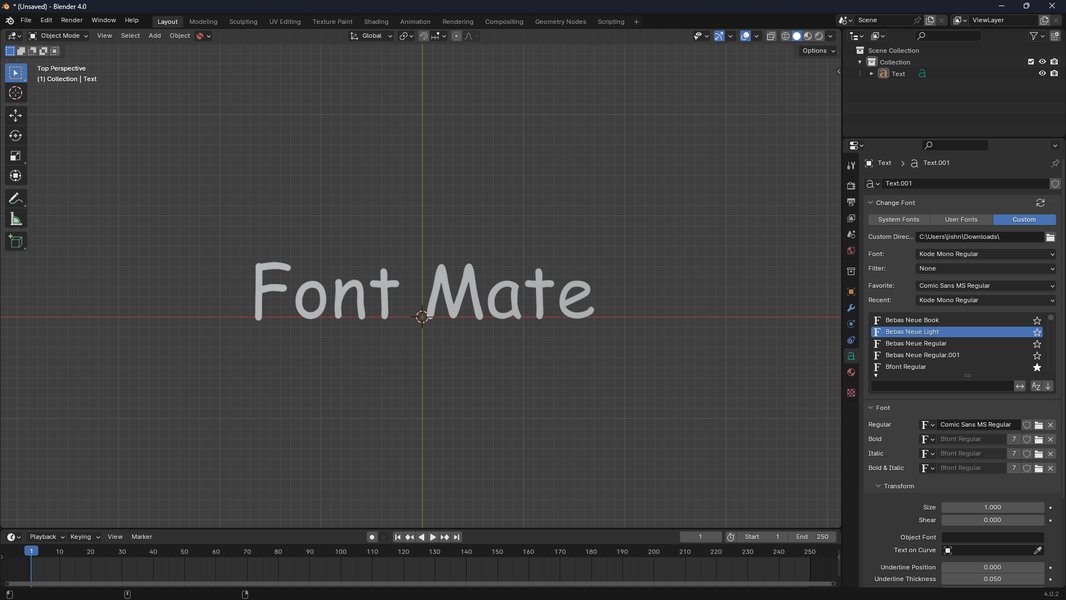Select the Move tool
1066x600 pixels.
coord(16,116)
